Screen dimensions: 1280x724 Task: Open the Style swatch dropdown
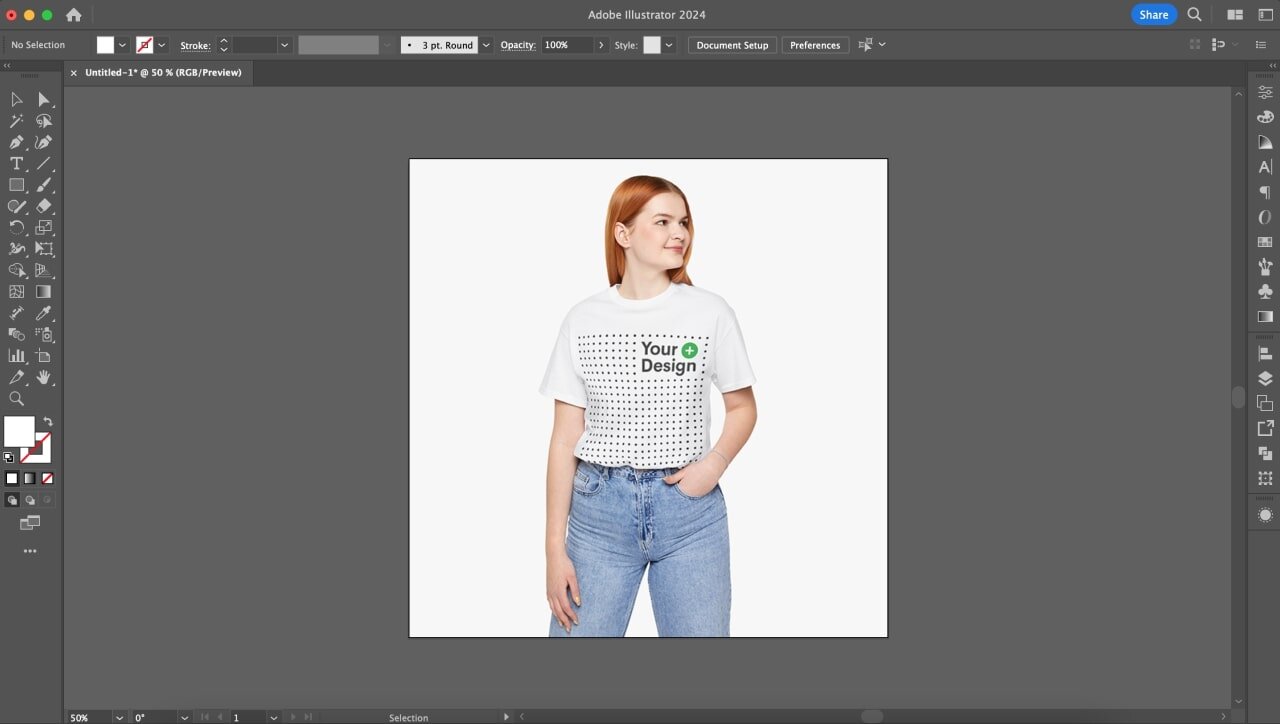tap(669, 45)
